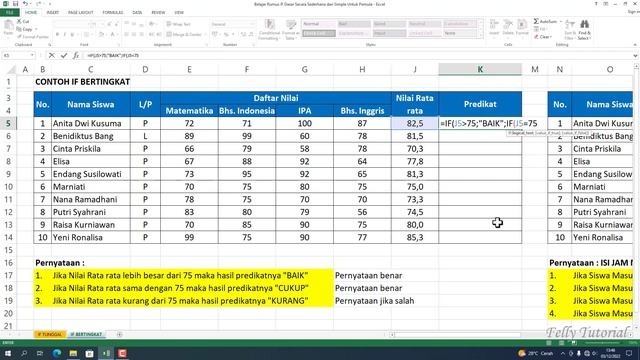Add a new sheet with plus button
Viewport: 640px width, 360px height.
coord(120,334)
